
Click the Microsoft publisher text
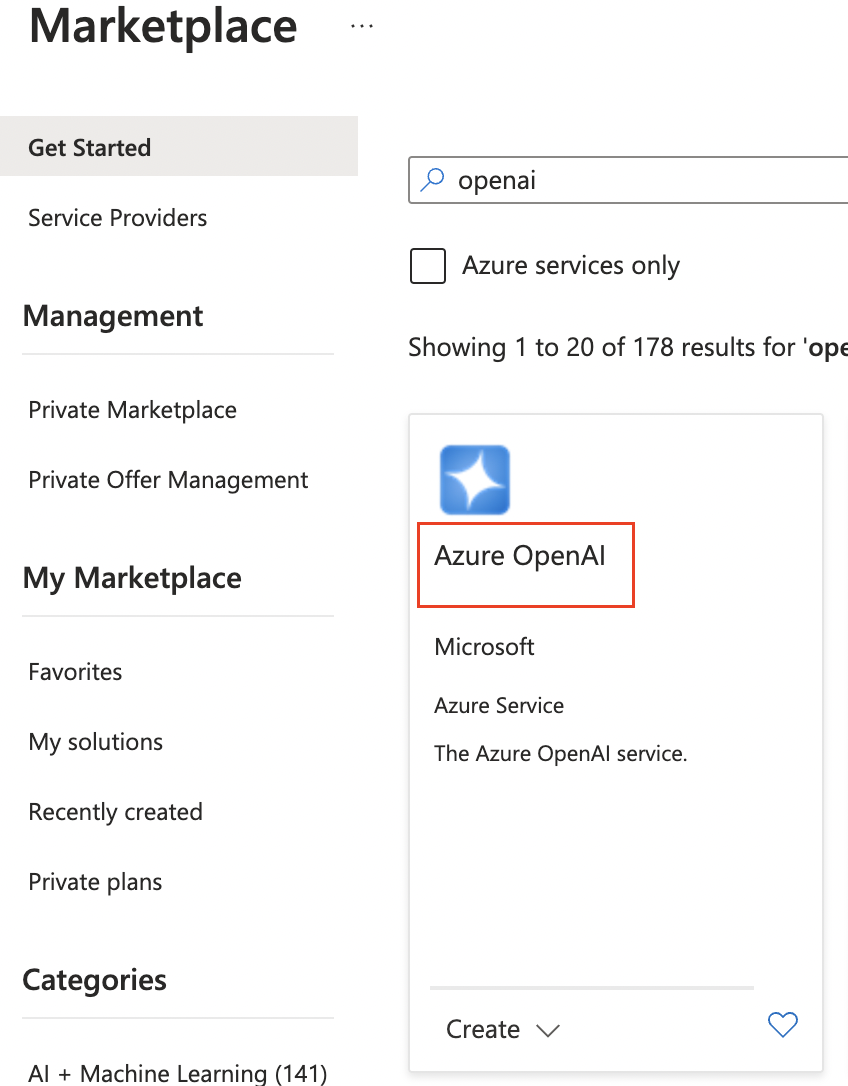coord(484,647)
